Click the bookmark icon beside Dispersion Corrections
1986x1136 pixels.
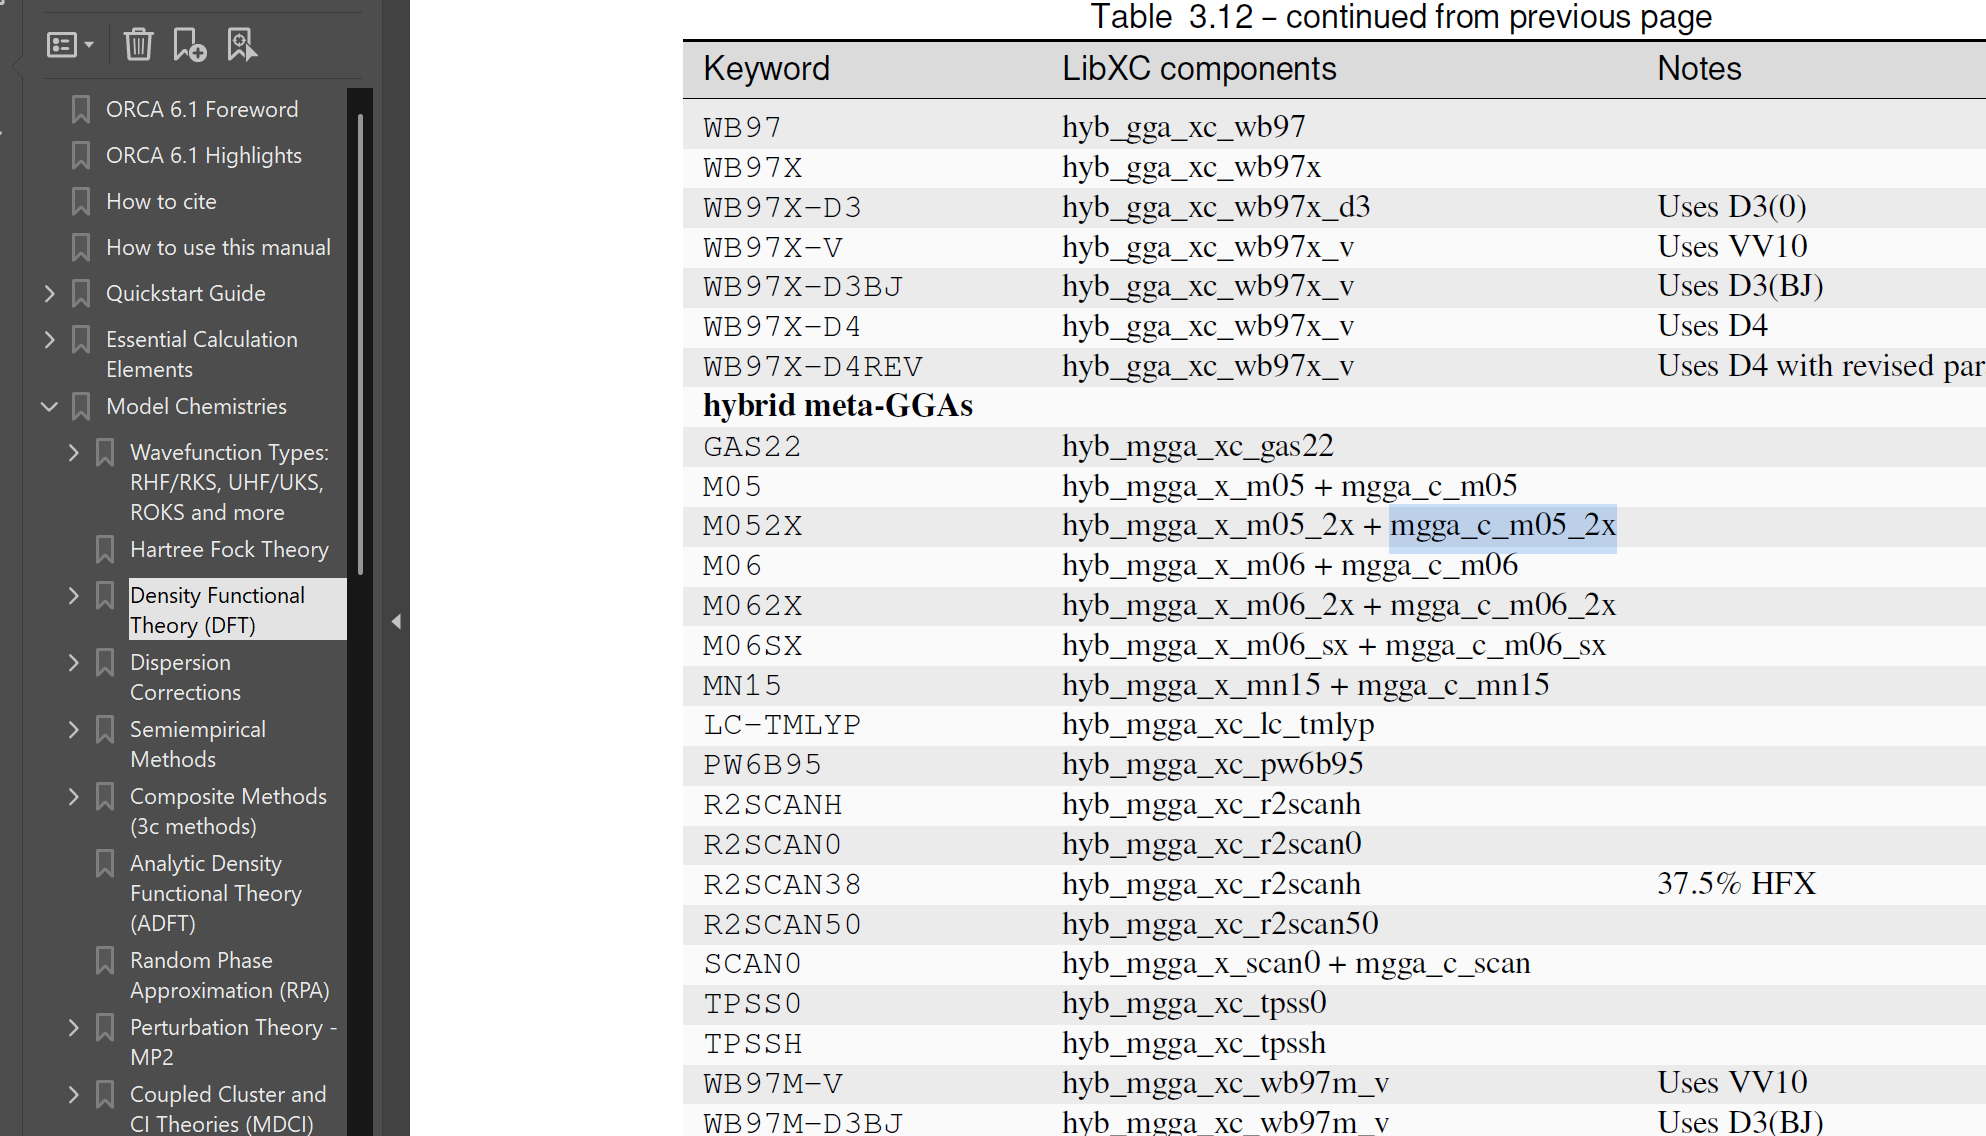105,662
